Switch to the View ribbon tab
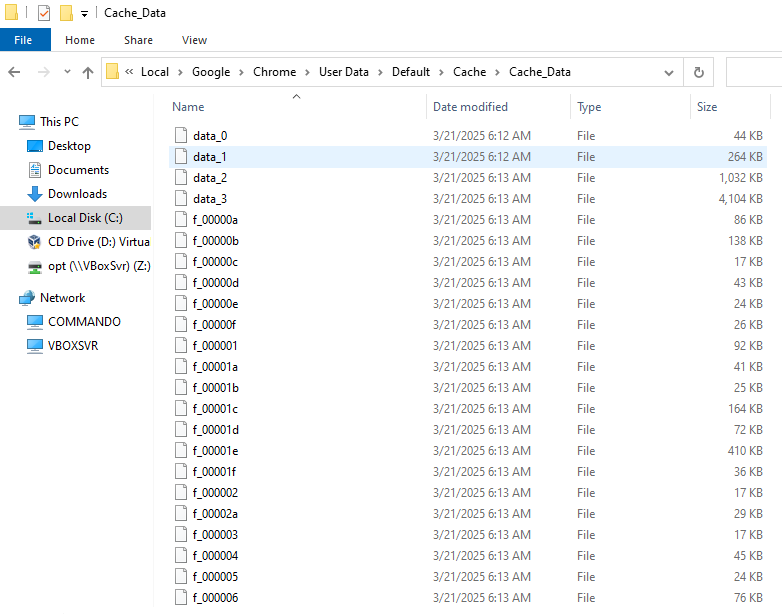The image size is (782, 614). tap(194, 40)
